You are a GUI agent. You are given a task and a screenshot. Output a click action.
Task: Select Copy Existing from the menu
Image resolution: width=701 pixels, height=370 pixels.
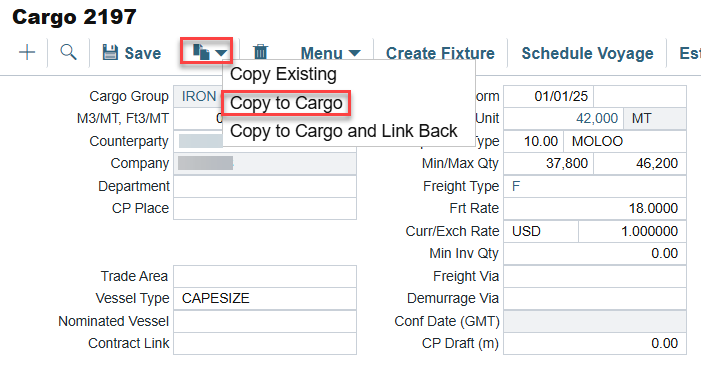[283, 74]
